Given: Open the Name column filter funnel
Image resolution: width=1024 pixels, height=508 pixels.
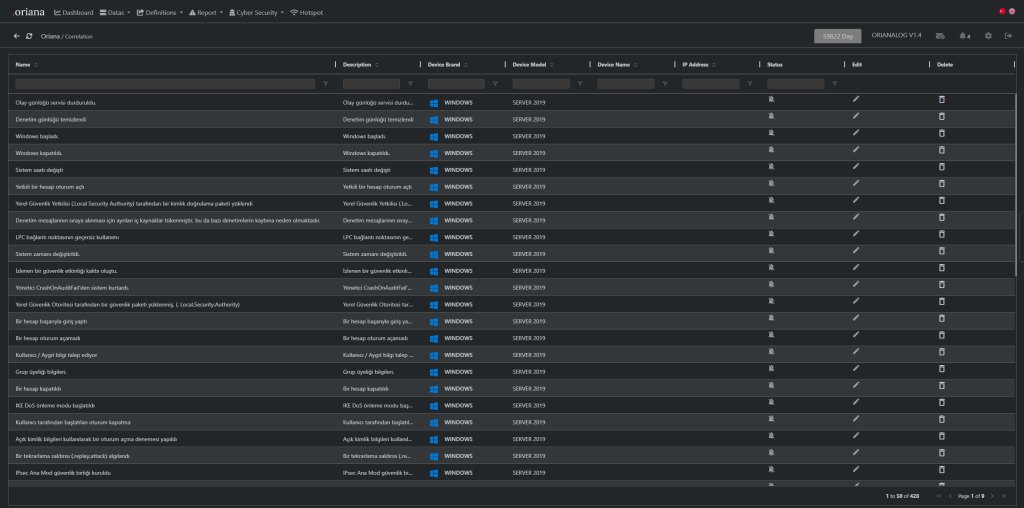Looking at the screenshot, I should tap(326, 84).
